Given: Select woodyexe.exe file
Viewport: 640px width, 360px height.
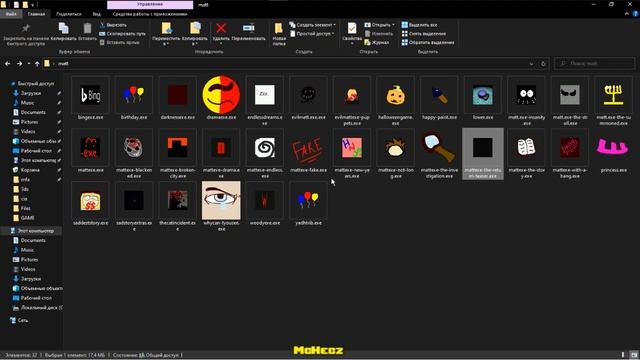Looking at the screenshot, I should [265, 204].
